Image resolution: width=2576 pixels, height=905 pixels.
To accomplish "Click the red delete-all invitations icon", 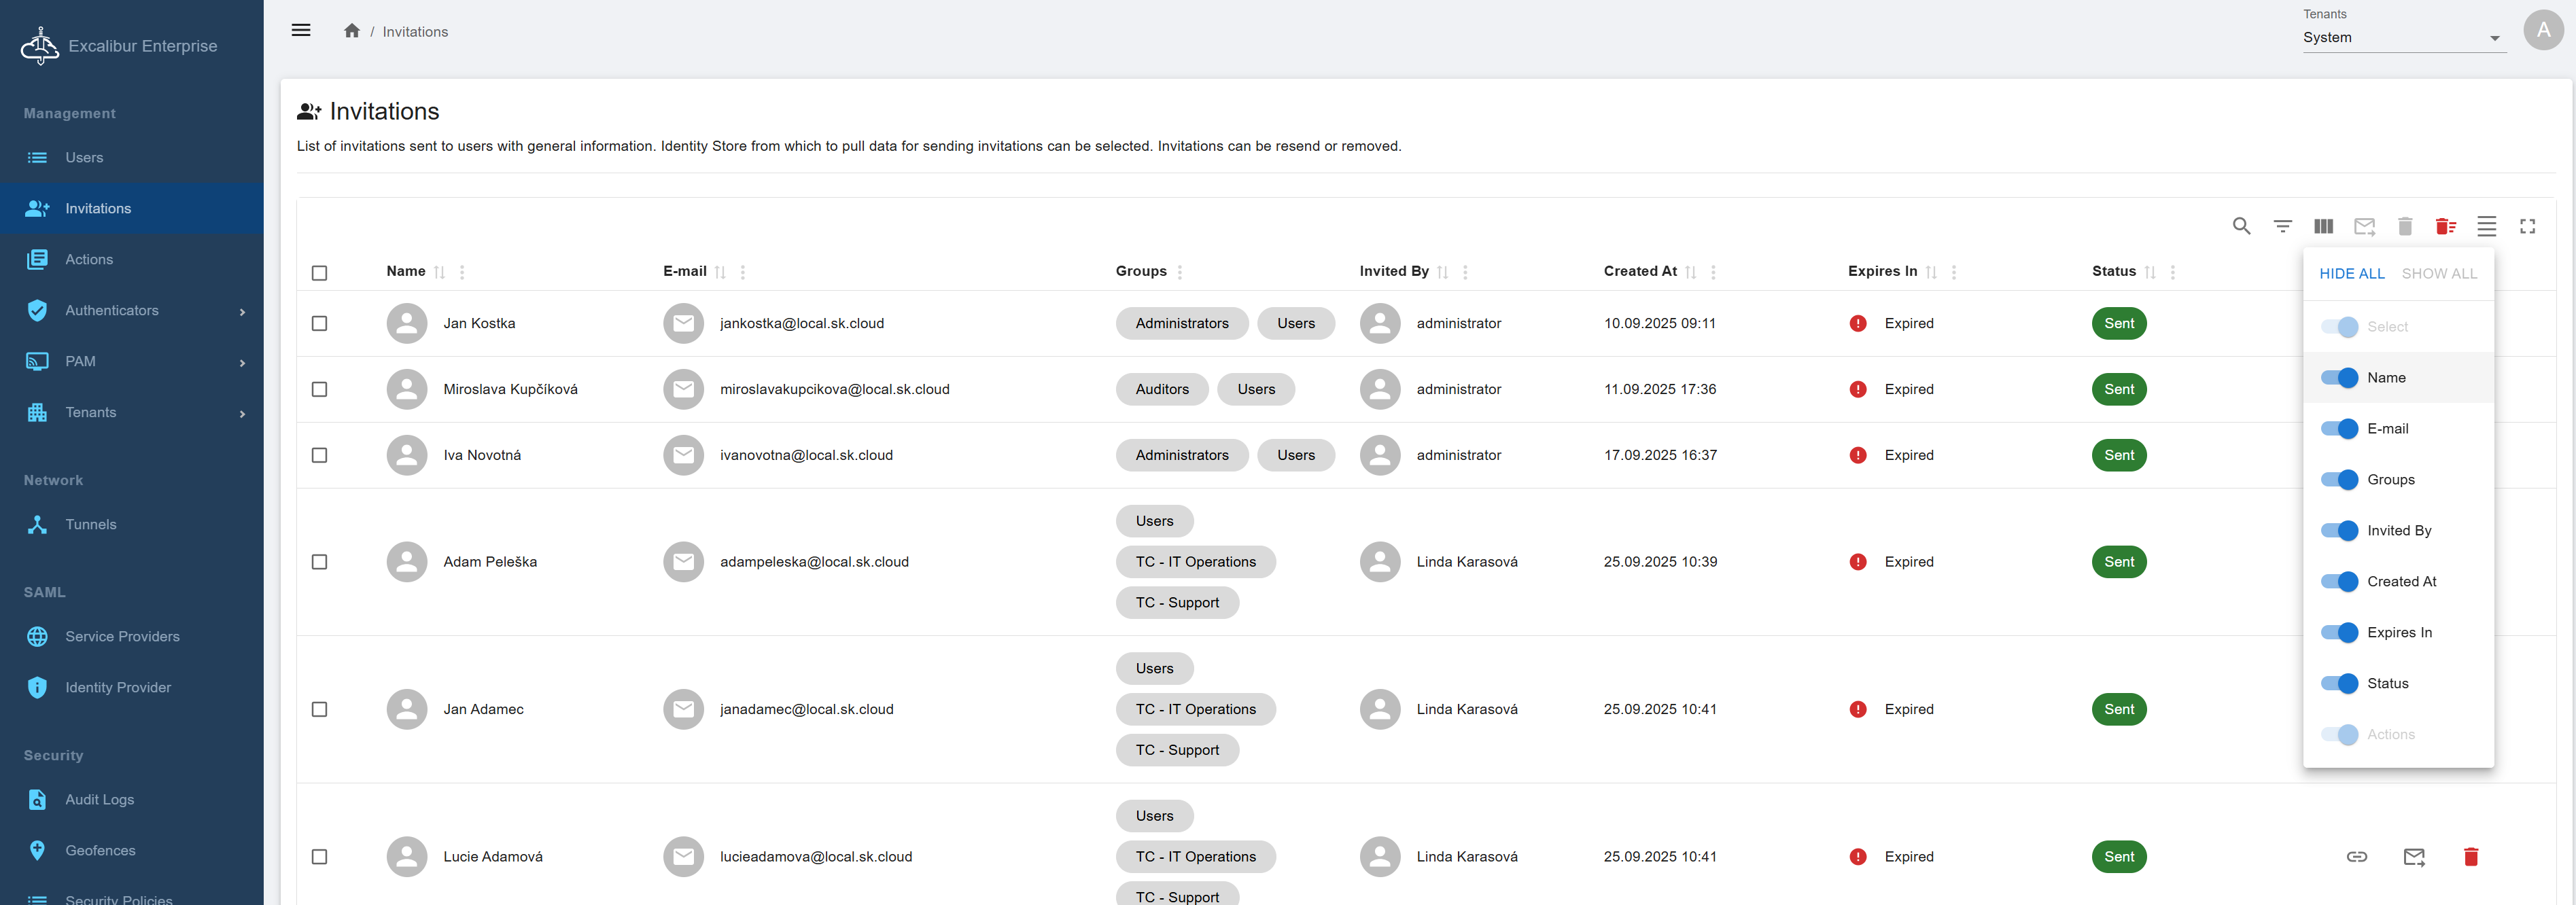I will [x=2445, y=226].
